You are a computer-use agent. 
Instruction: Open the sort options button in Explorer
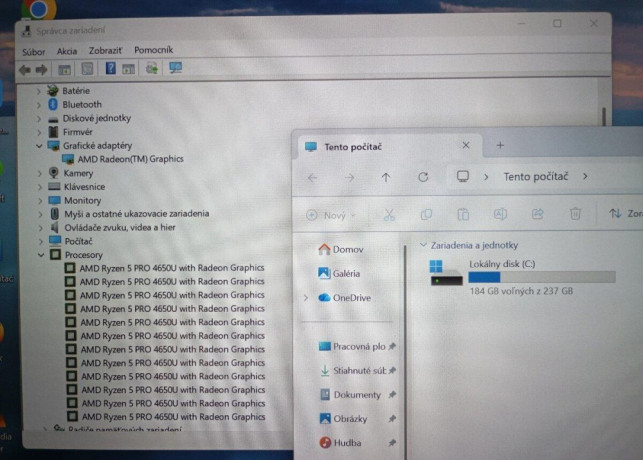pyautogui.click(x=625, y=213)
